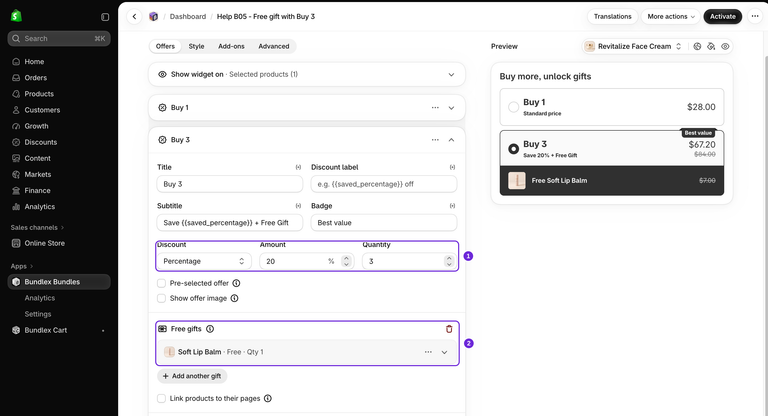Open Bundlex Bundles Settings sub-item
The image size is (768, 416).
(x=38, y=315)
